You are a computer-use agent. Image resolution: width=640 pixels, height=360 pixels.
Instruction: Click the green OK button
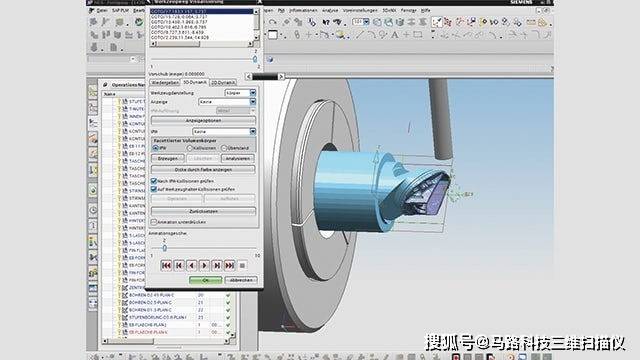[205, 280]
